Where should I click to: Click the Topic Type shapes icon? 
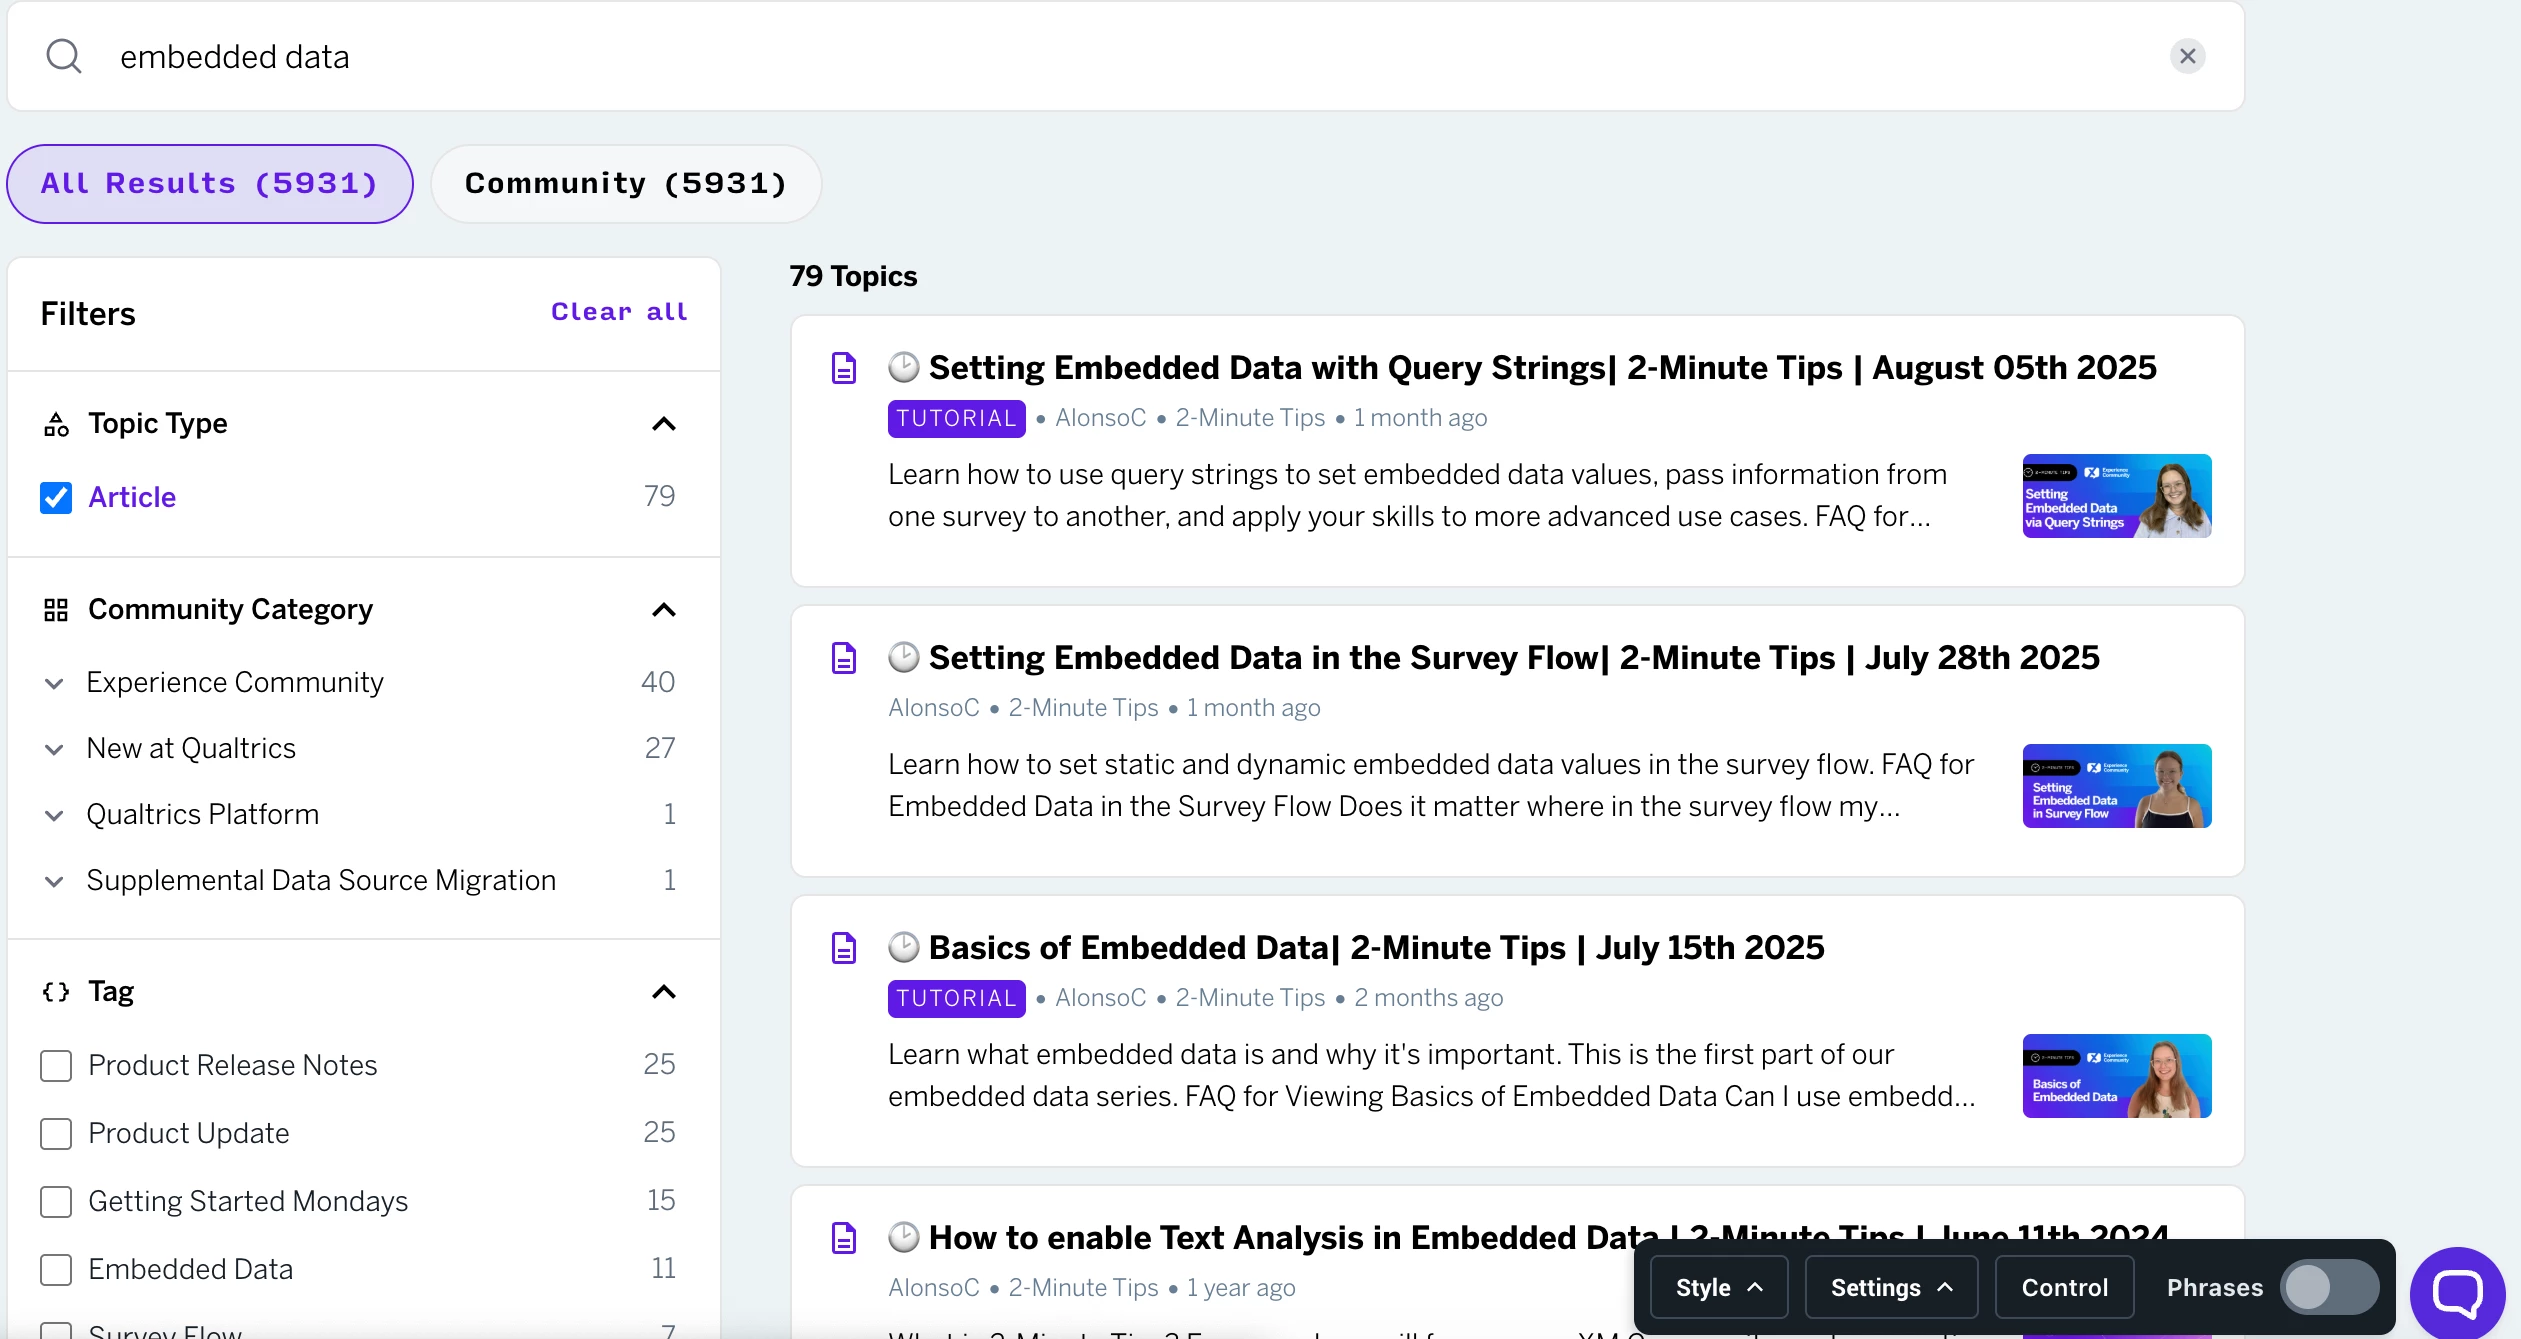pos(56,424)
